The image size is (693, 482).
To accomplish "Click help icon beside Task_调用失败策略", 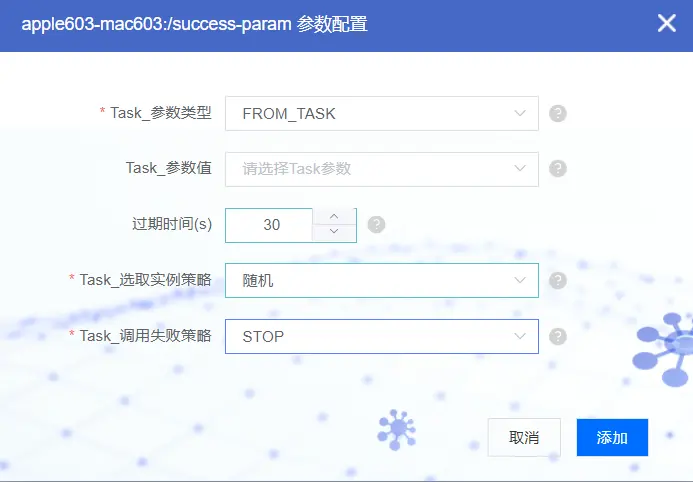I will tap(558, 336).
